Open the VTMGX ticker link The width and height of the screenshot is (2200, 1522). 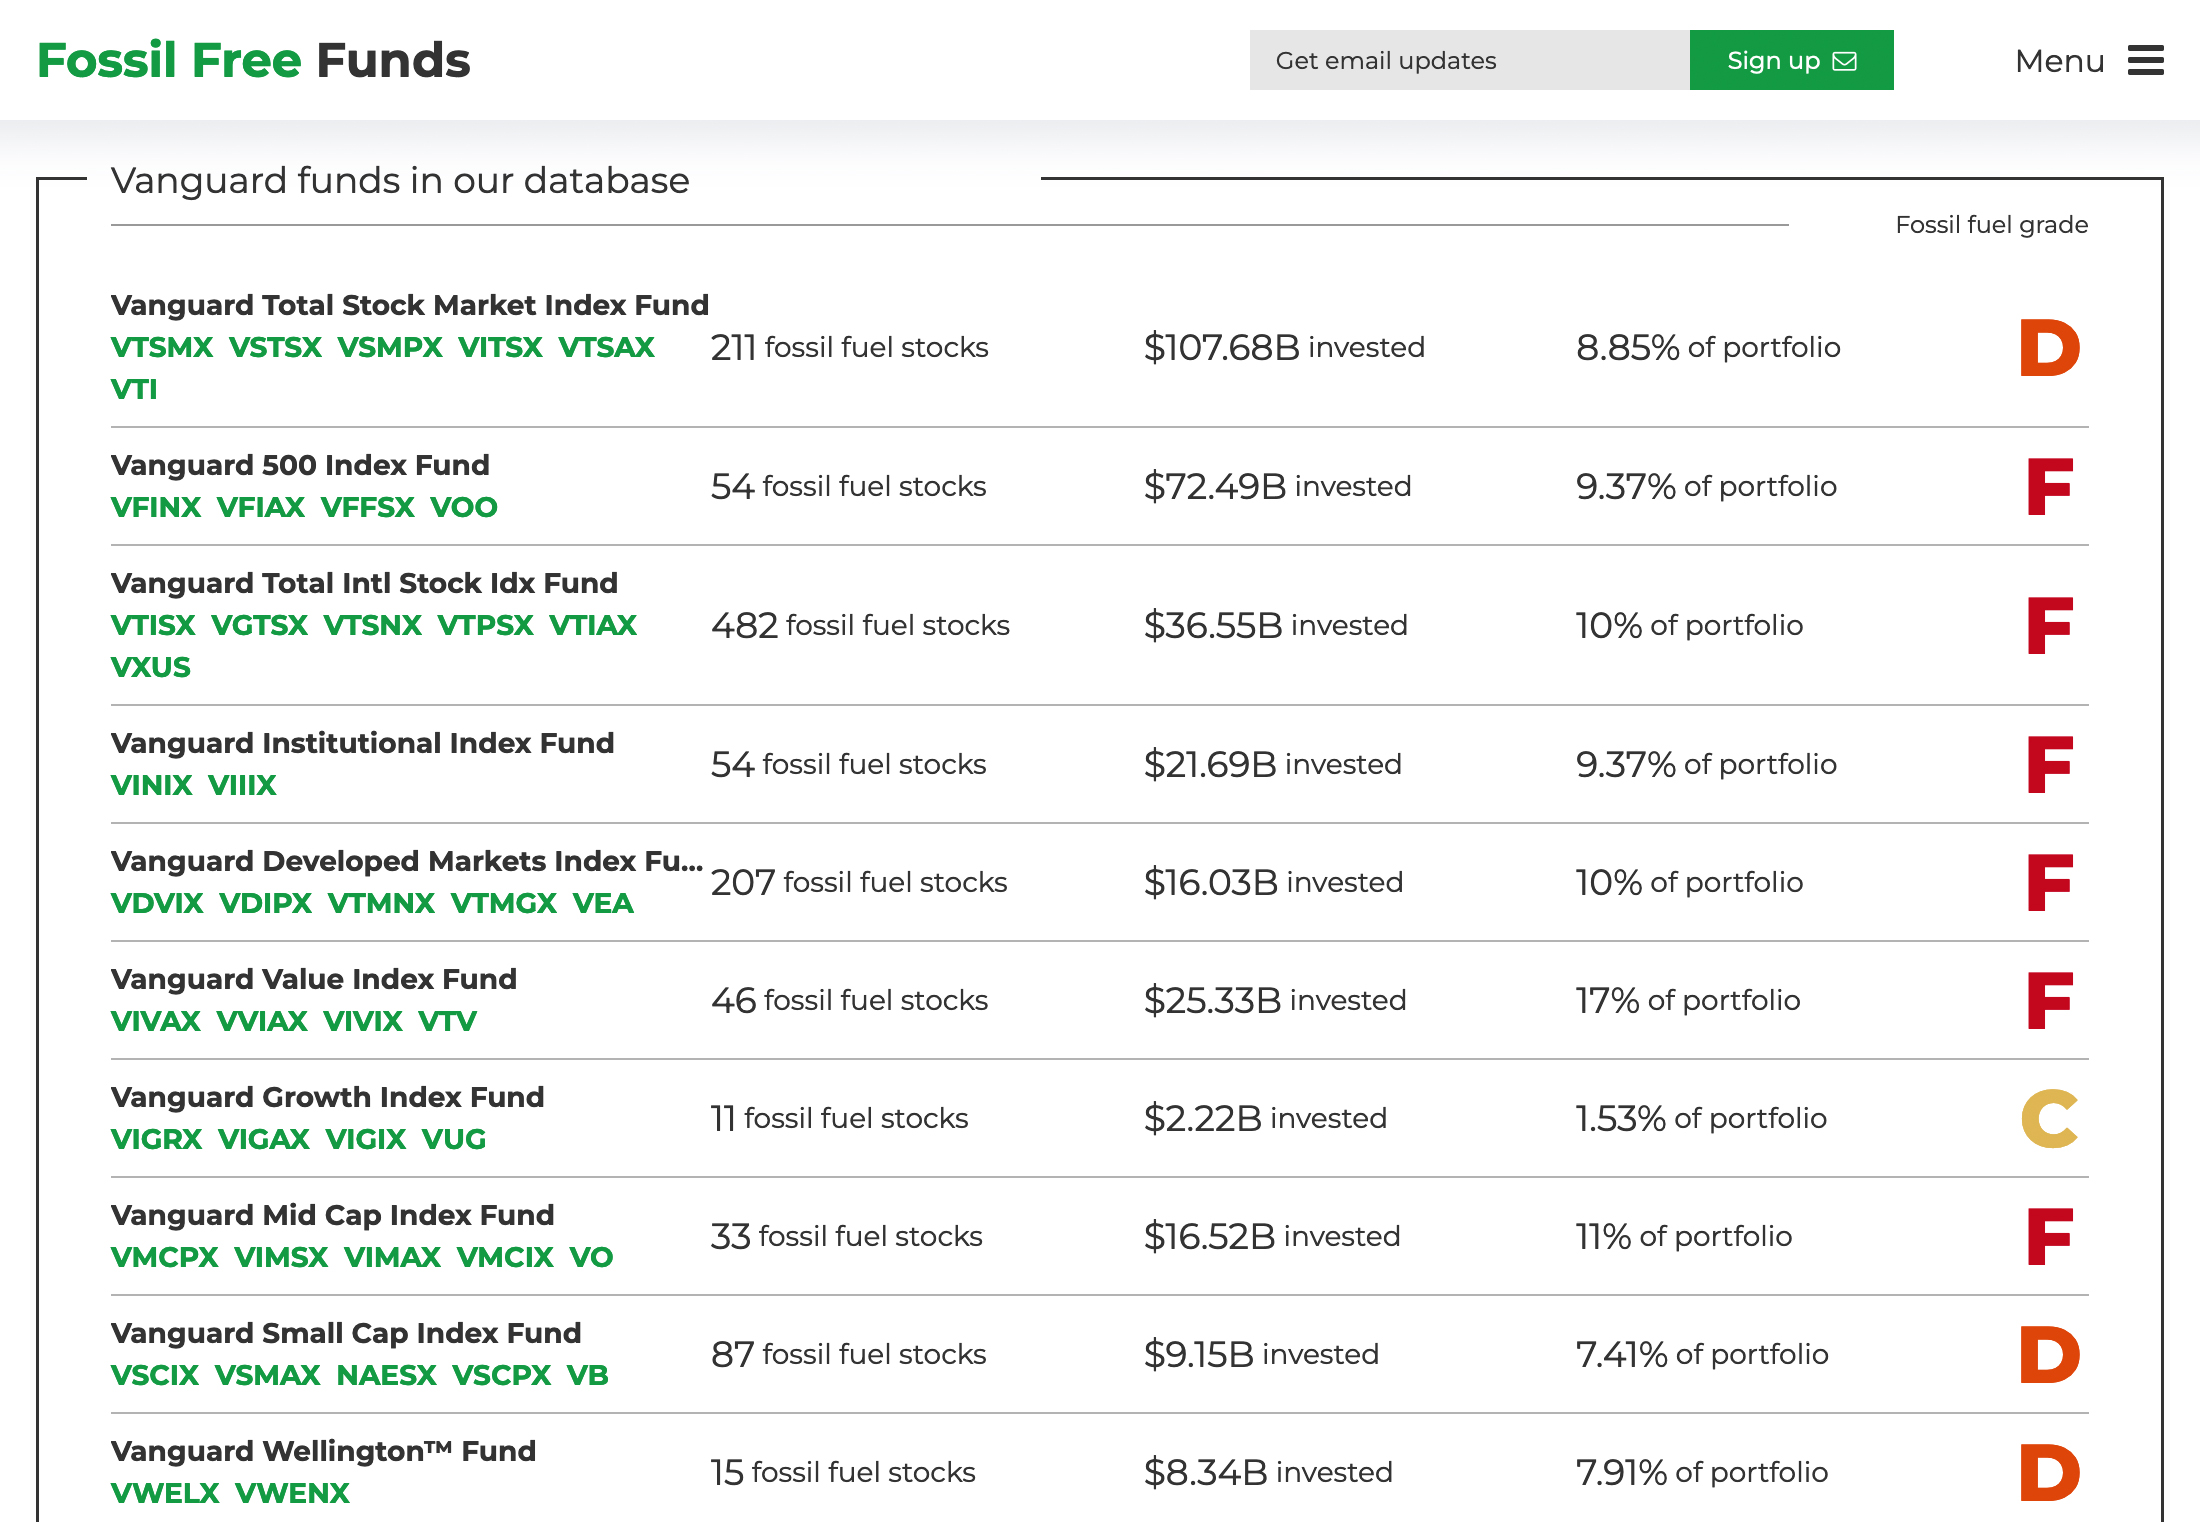504,903
